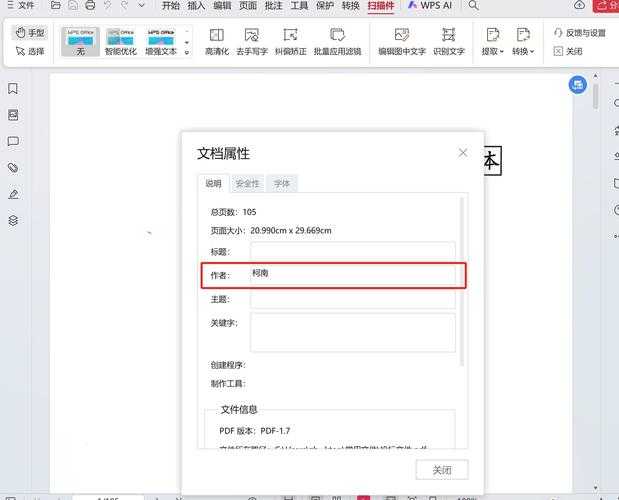The image size is (619, 500).
Task: Click the search magnifier icon
Action: tap(473, 5)
